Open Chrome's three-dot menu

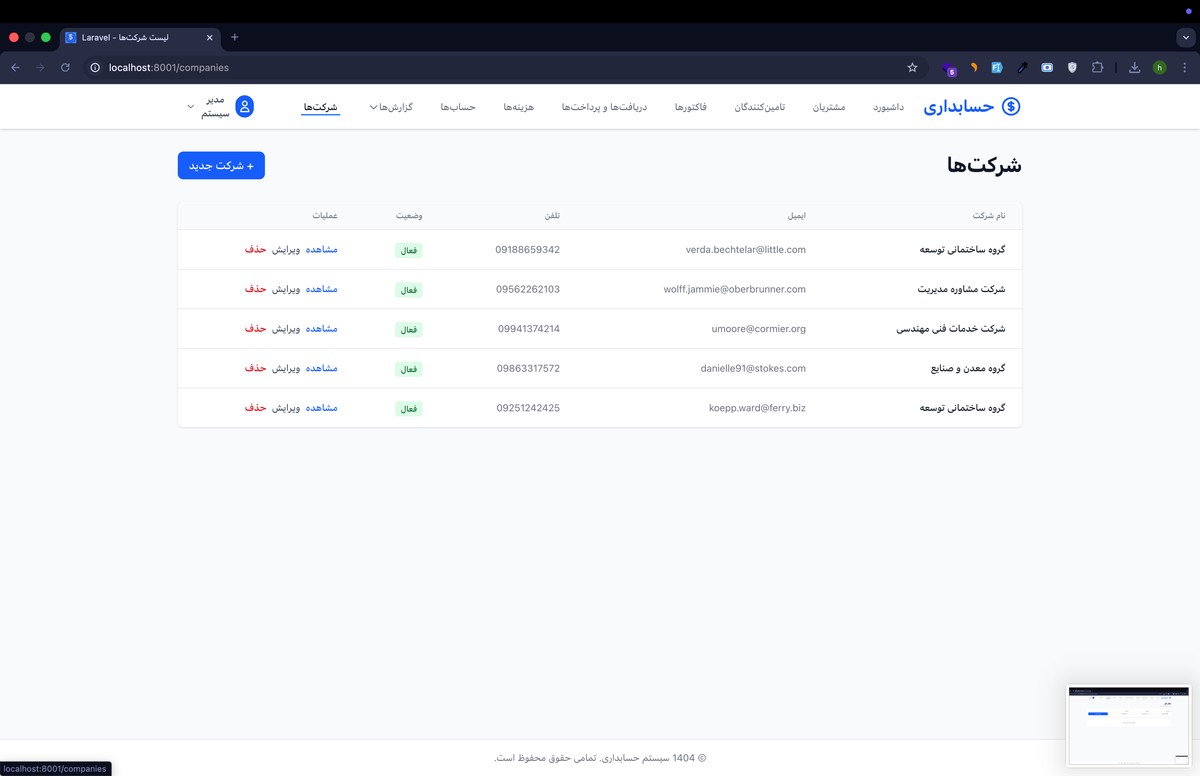1185,68
